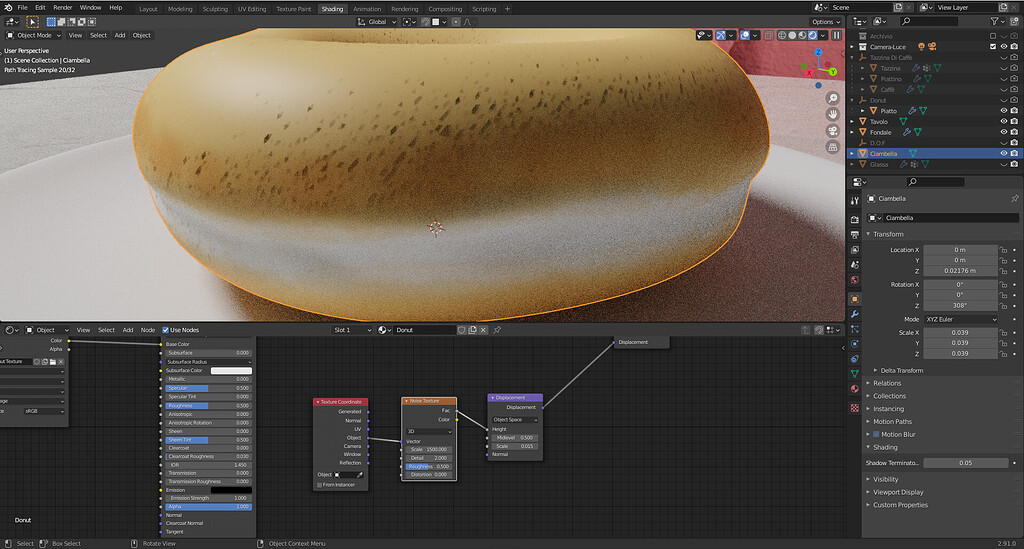The image size is (1024, 549).
Task: Switch perspective/orthographic with the grid gizmo
Action: click(x=833, y=147)
